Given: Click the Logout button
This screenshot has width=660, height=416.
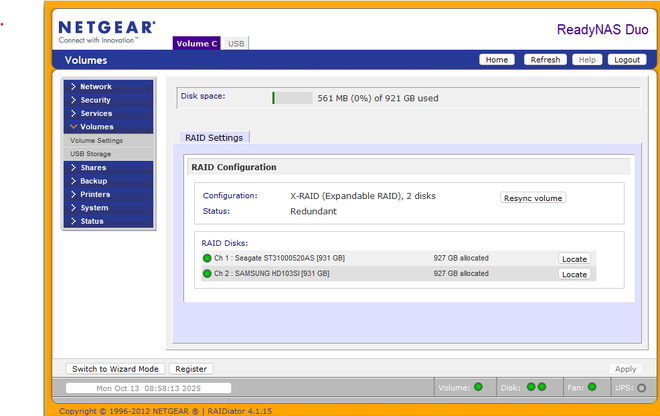Looking at the screenshot, I should 627,60.
